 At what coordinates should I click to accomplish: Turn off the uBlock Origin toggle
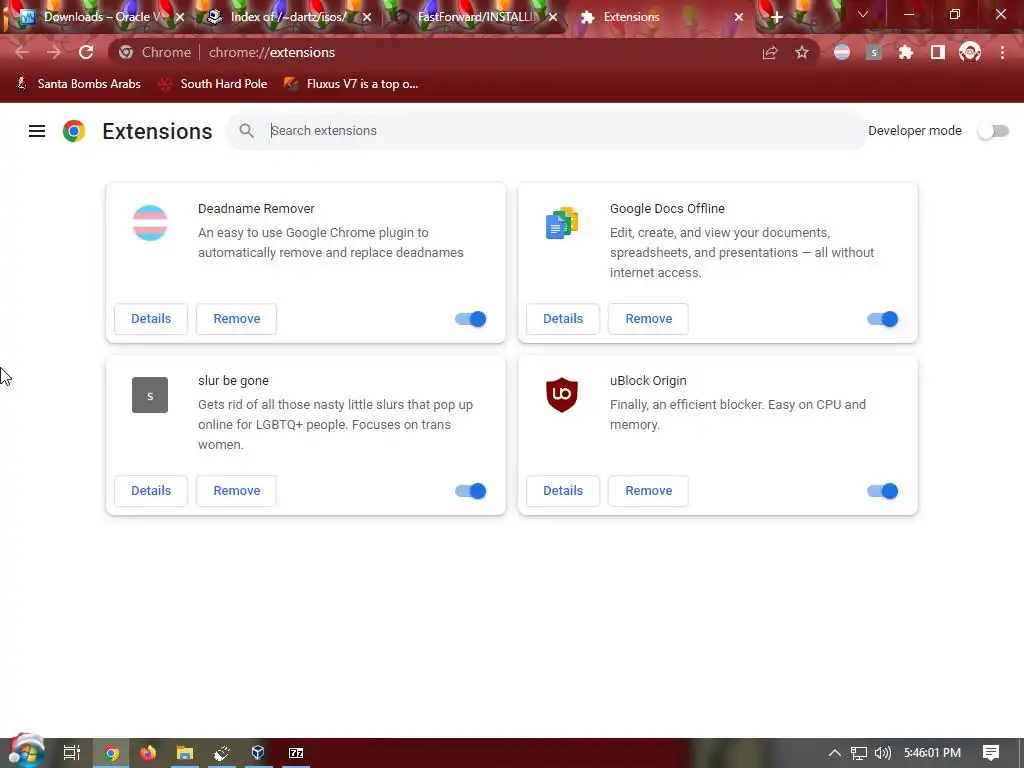882,490
